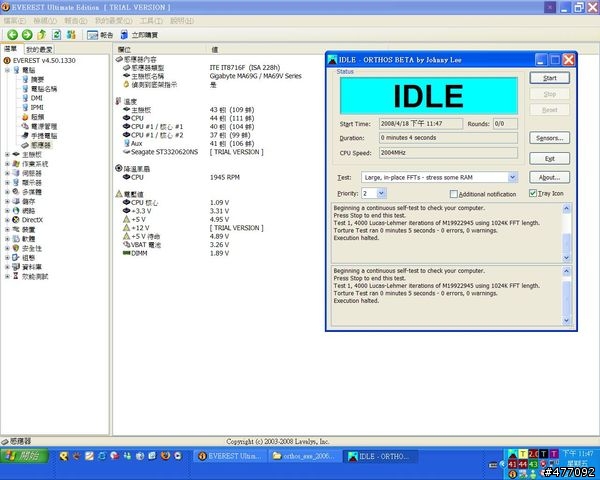
Task: Select the highlighted Sensor (感應器) tree item
Action: (x=36, y=145)
